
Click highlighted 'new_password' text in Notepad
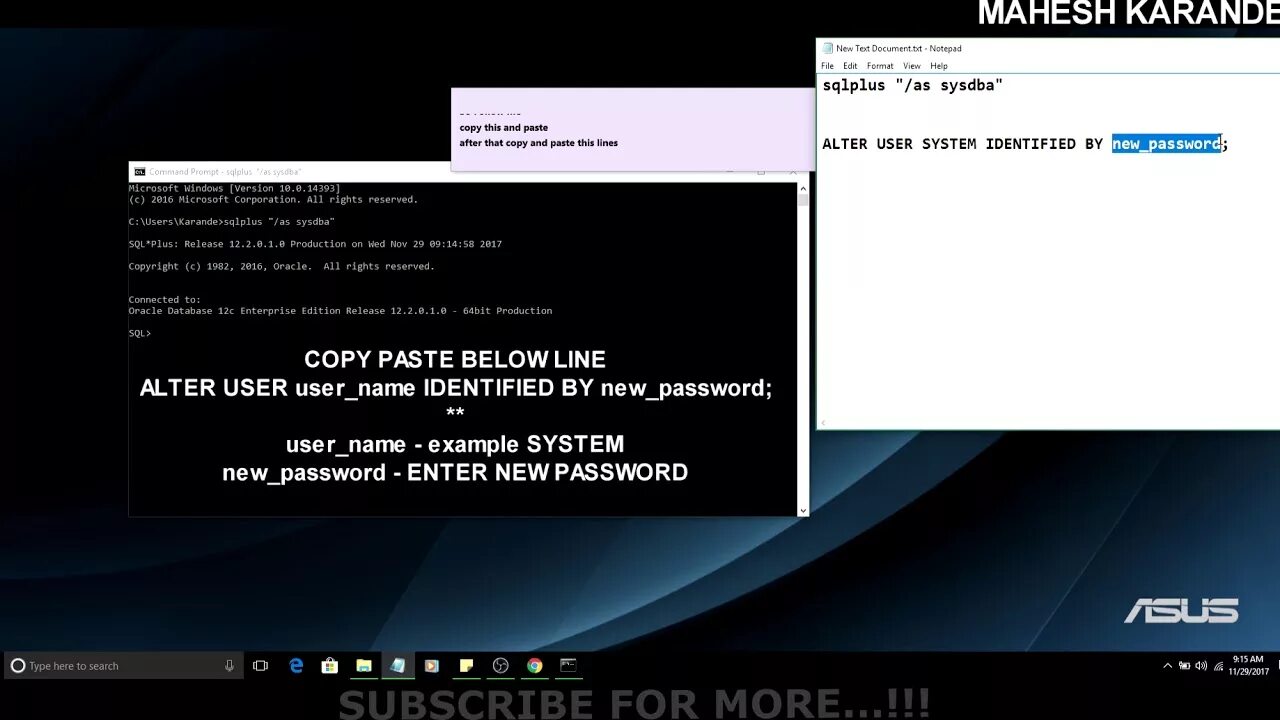tap(1166, 144)
